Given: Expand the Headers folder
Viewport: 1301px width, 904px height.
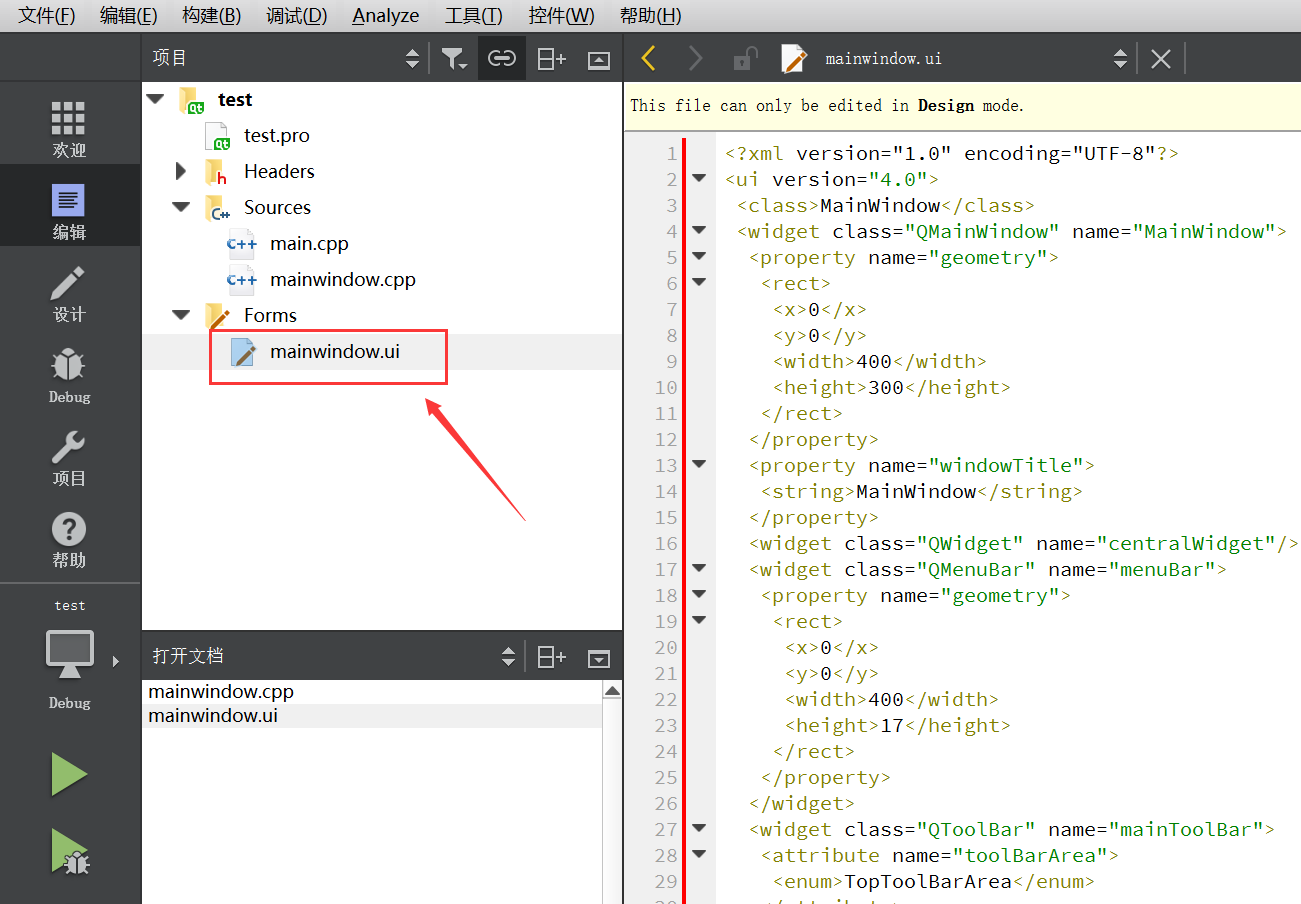Looking at the screenshot, I should coord(181,171).
